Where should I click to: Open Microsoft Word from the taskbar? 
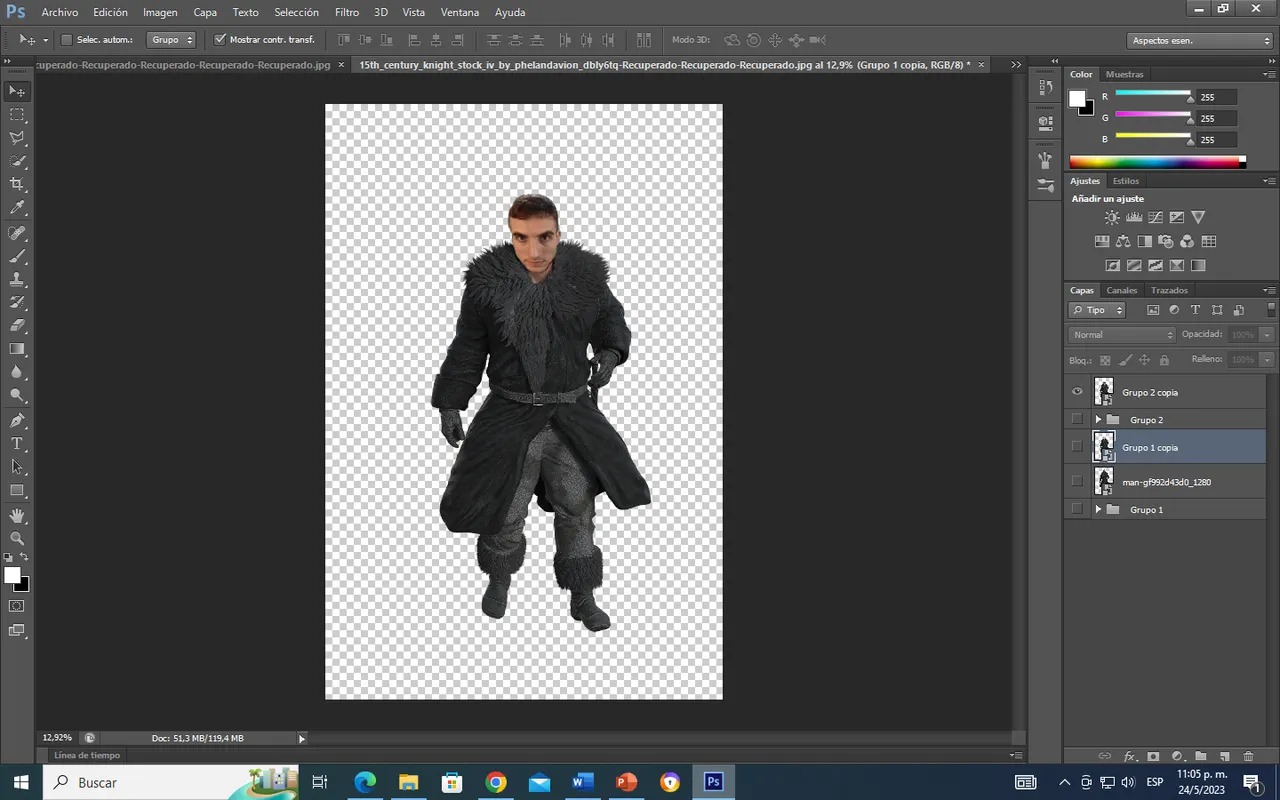[x=583, y=782]
